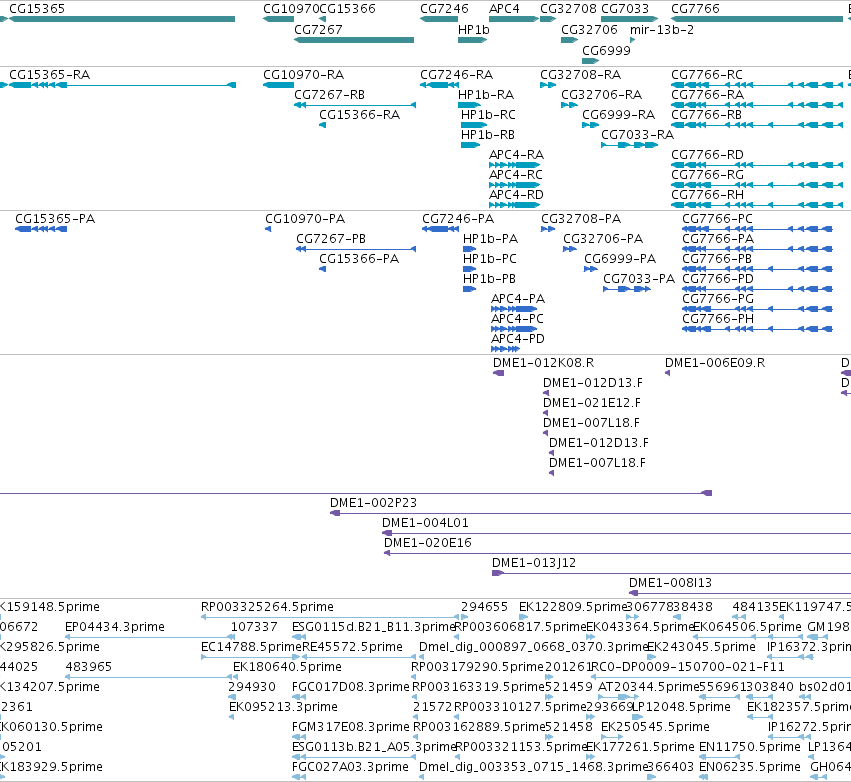Click the HP1b-RA transcript label
The image size is (851, 782).
pos(486,95)
